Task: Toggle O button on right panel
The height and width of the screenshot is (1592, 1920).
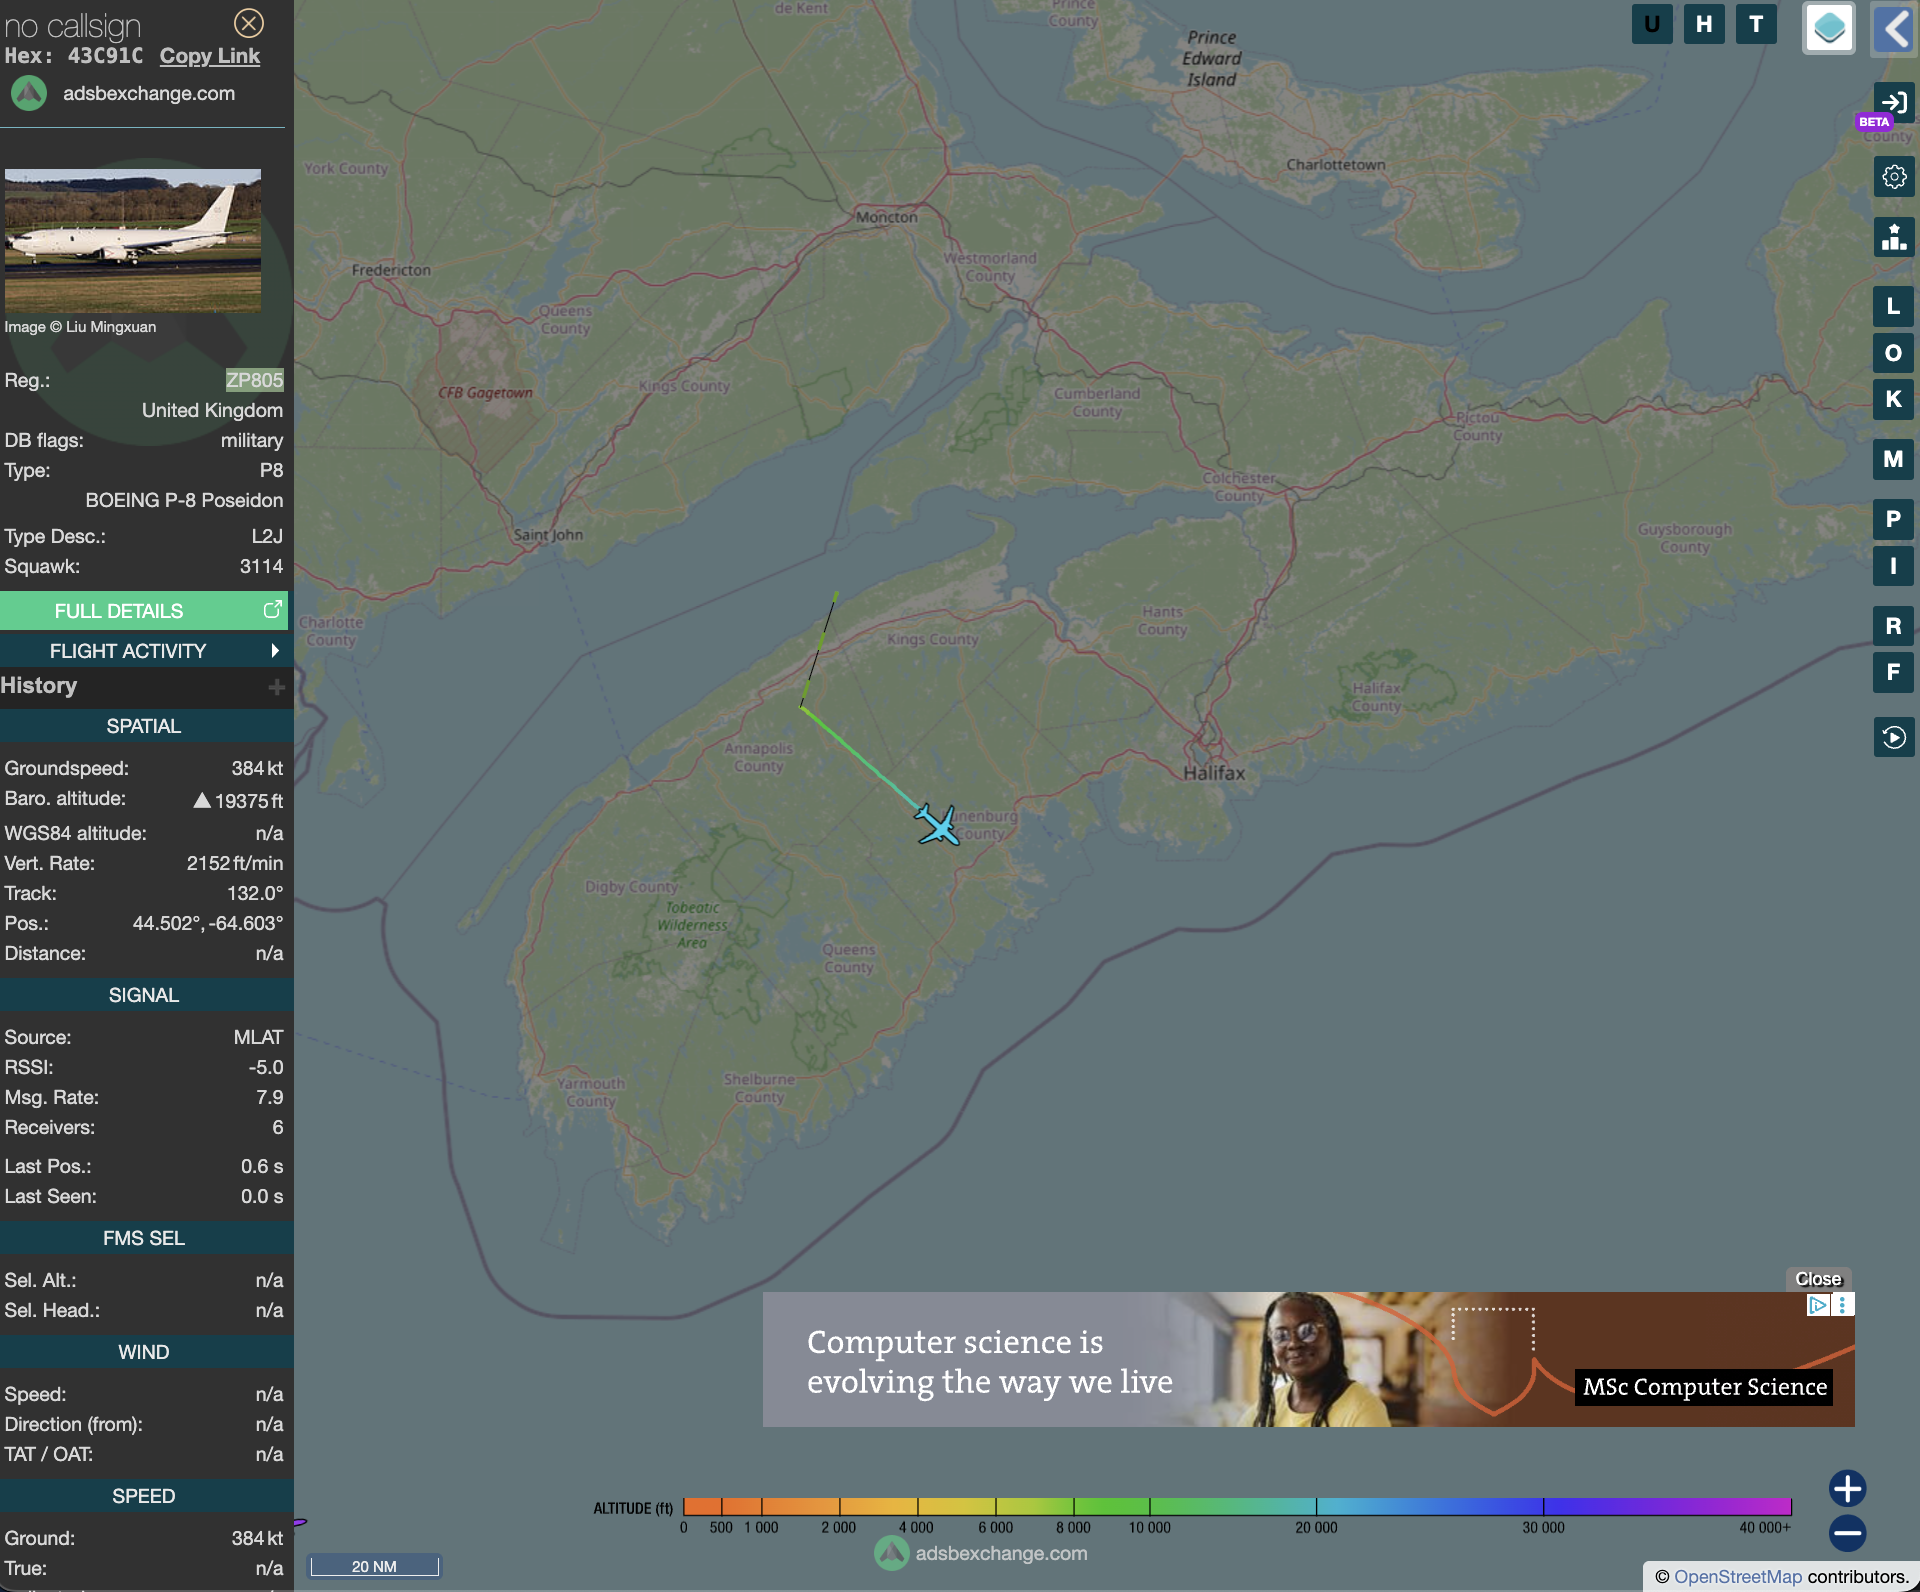Action: (1894, 353)
